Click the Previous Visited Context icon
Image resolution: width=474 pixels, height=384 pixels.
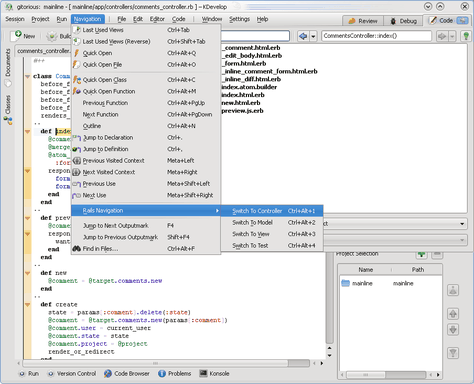[x=77, y=161]
